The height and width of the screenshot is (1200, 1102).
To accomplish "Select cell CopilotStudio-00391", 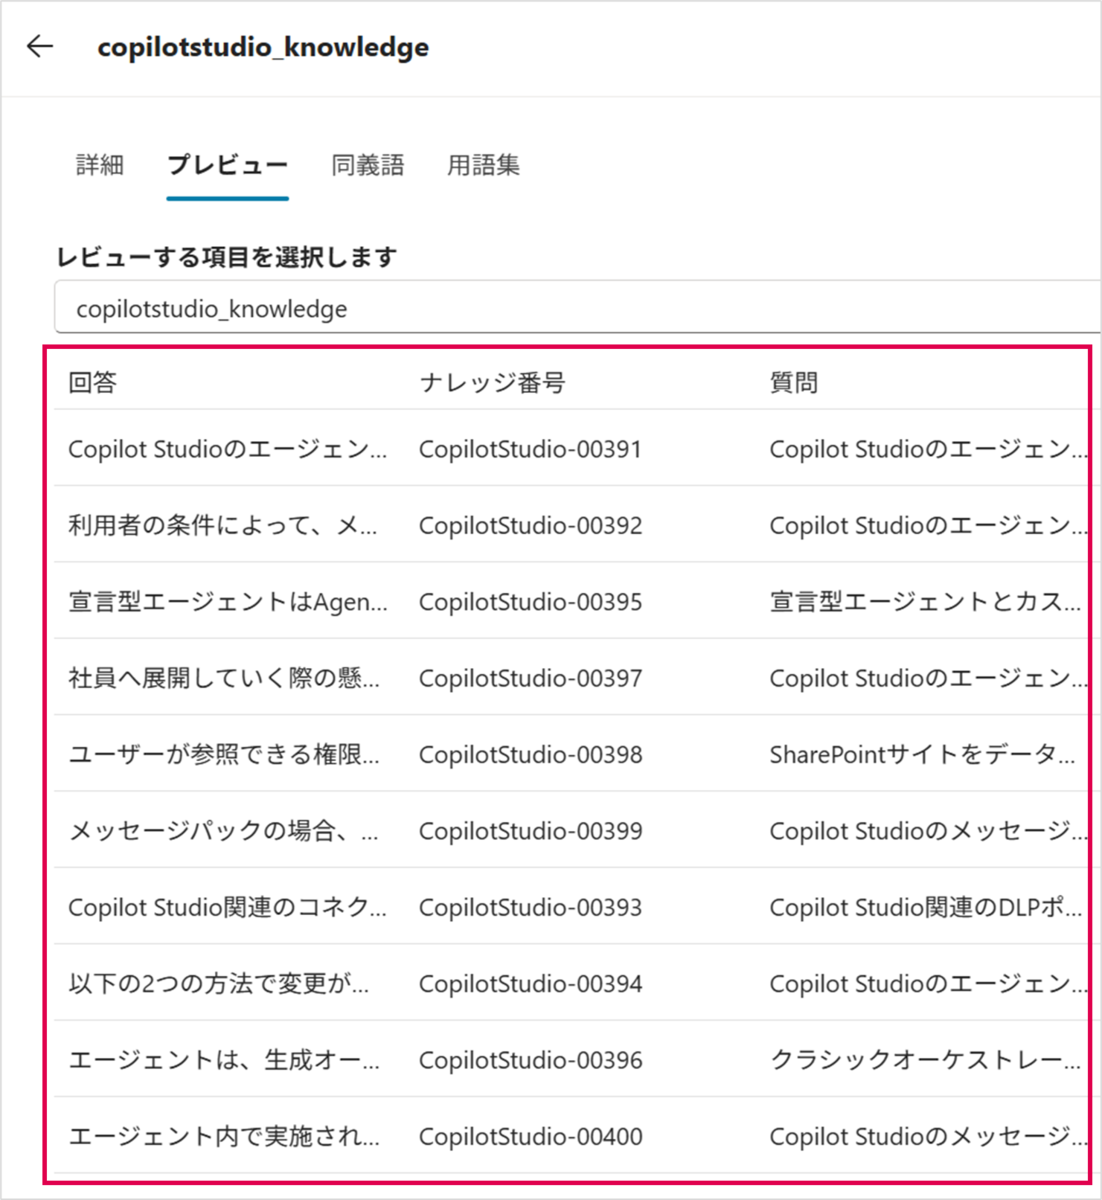I will (x=530, y=449).
